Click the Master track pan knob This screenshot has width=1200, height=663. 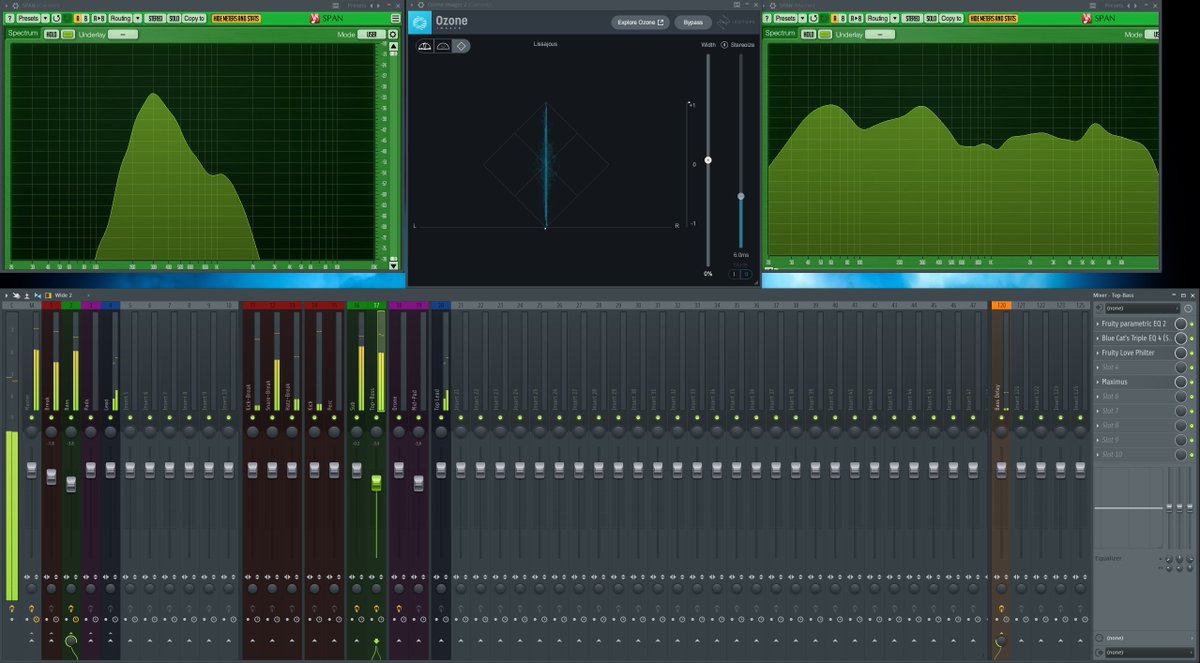pos(31,432)
